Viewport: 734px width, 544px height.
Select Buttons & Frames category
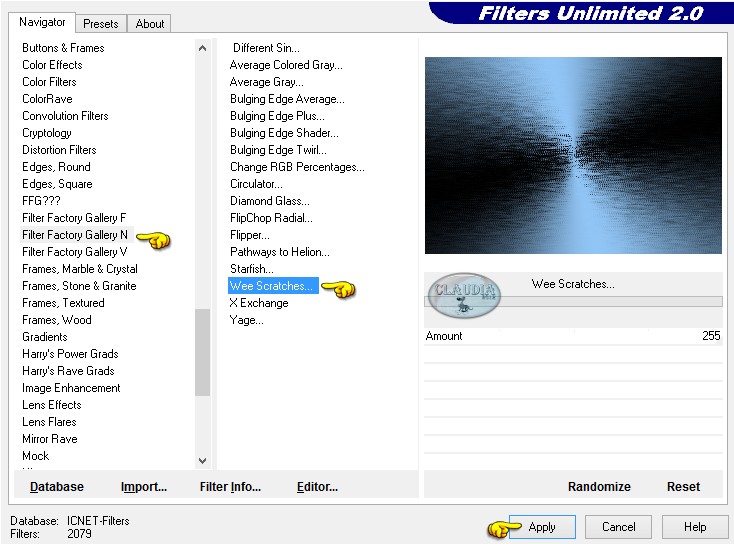[x=63, y=48]
